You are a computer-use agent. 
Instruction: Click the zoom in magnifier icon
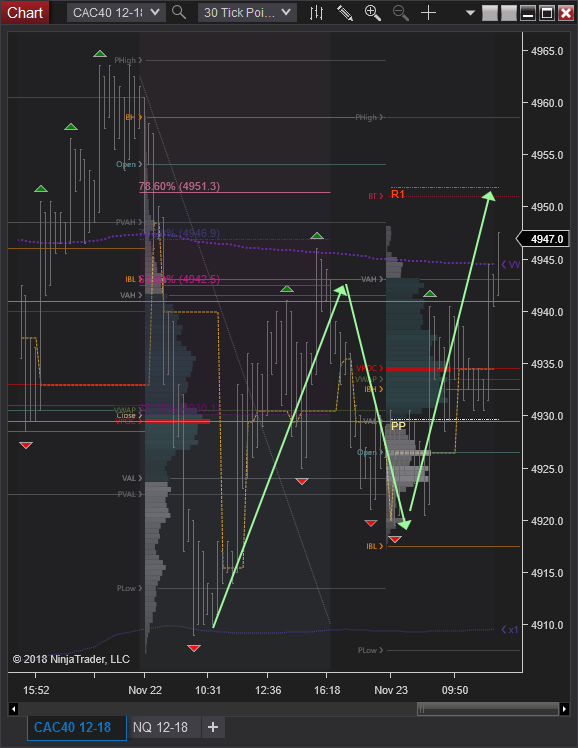pyautogui.click(x=372, y=13)
